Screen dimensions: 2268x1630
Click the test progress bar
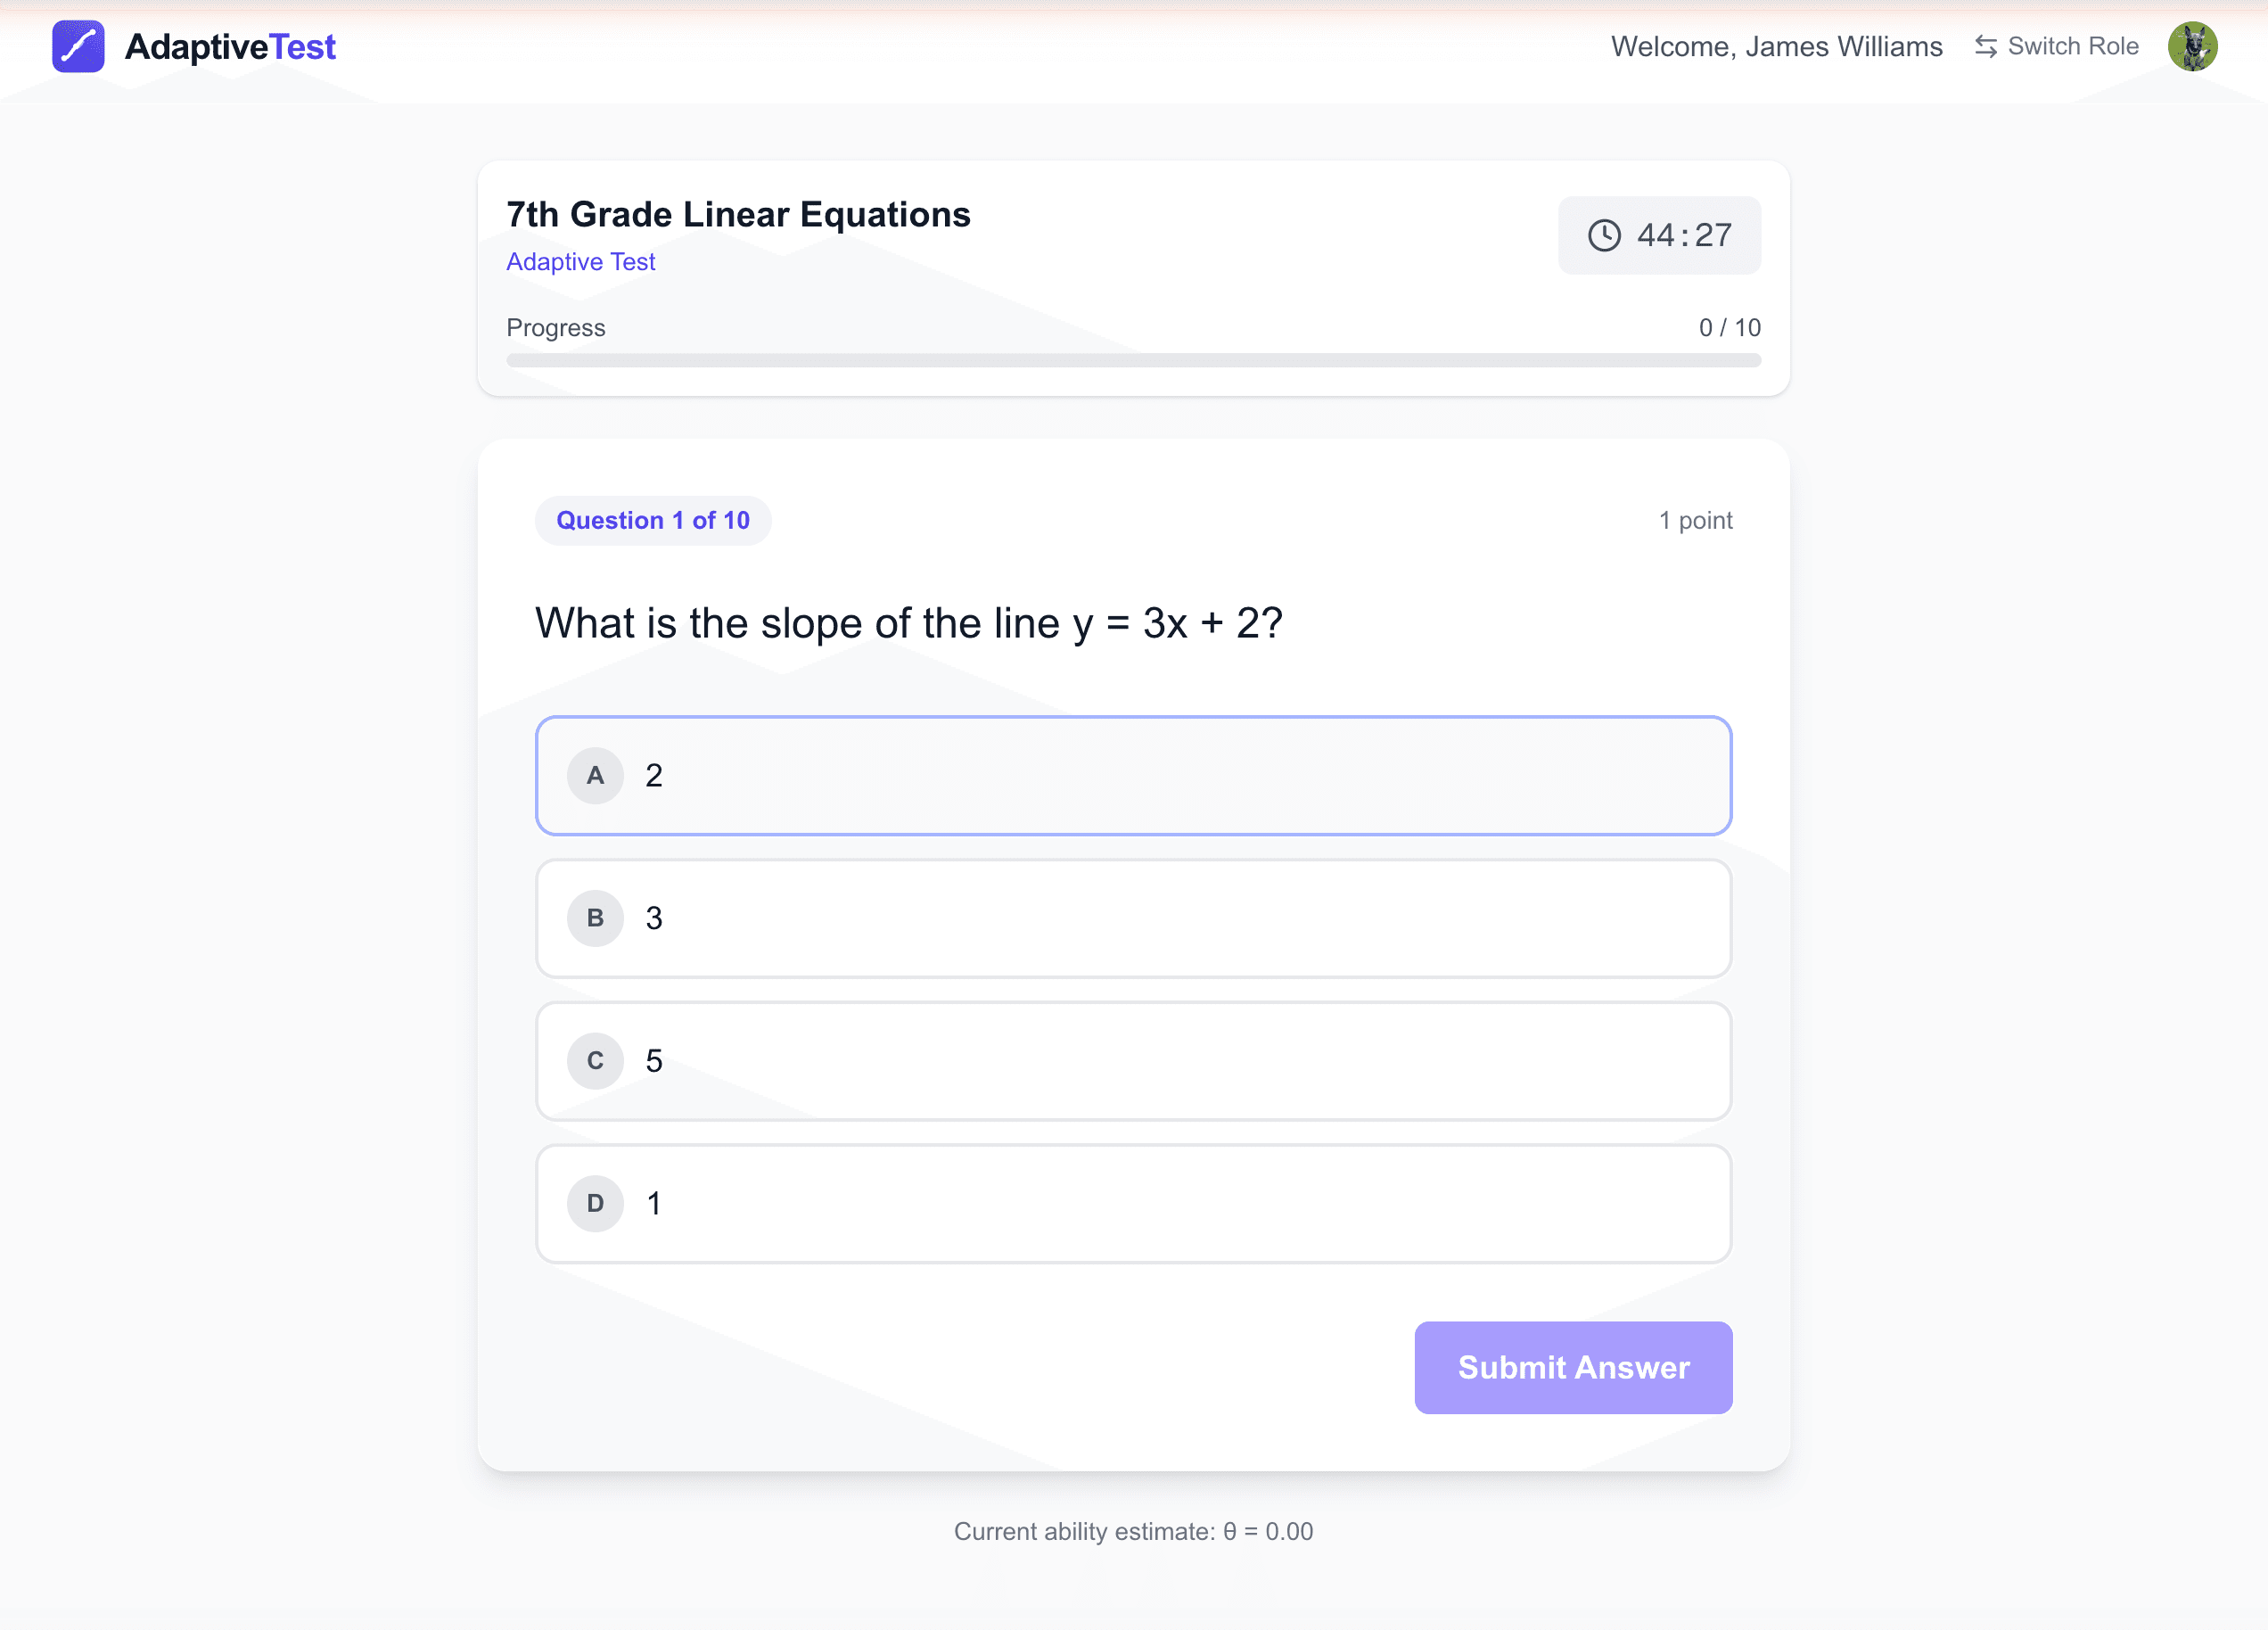[1133, 360]
